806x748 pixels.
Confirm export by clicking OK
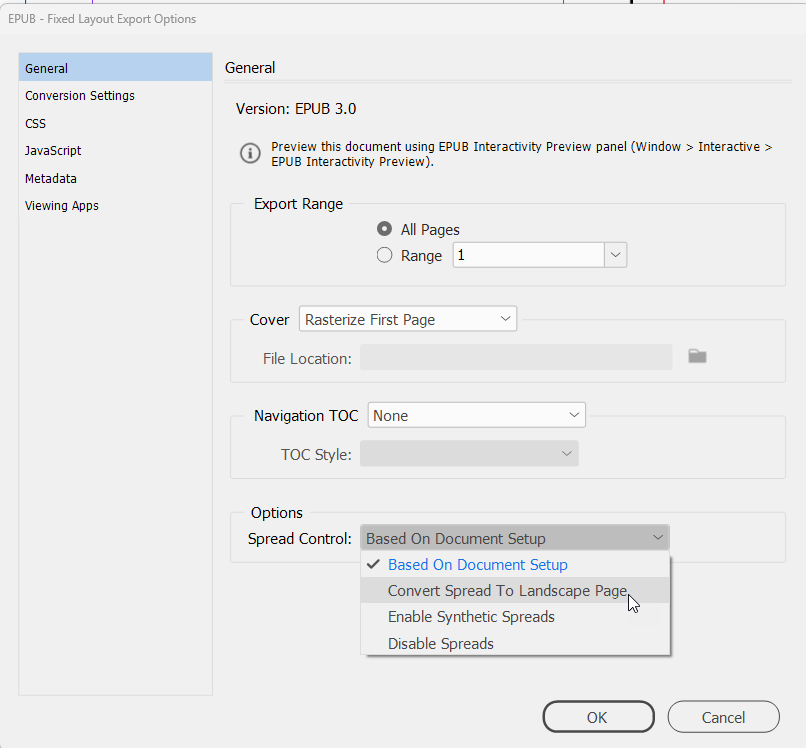coord(598,717)
